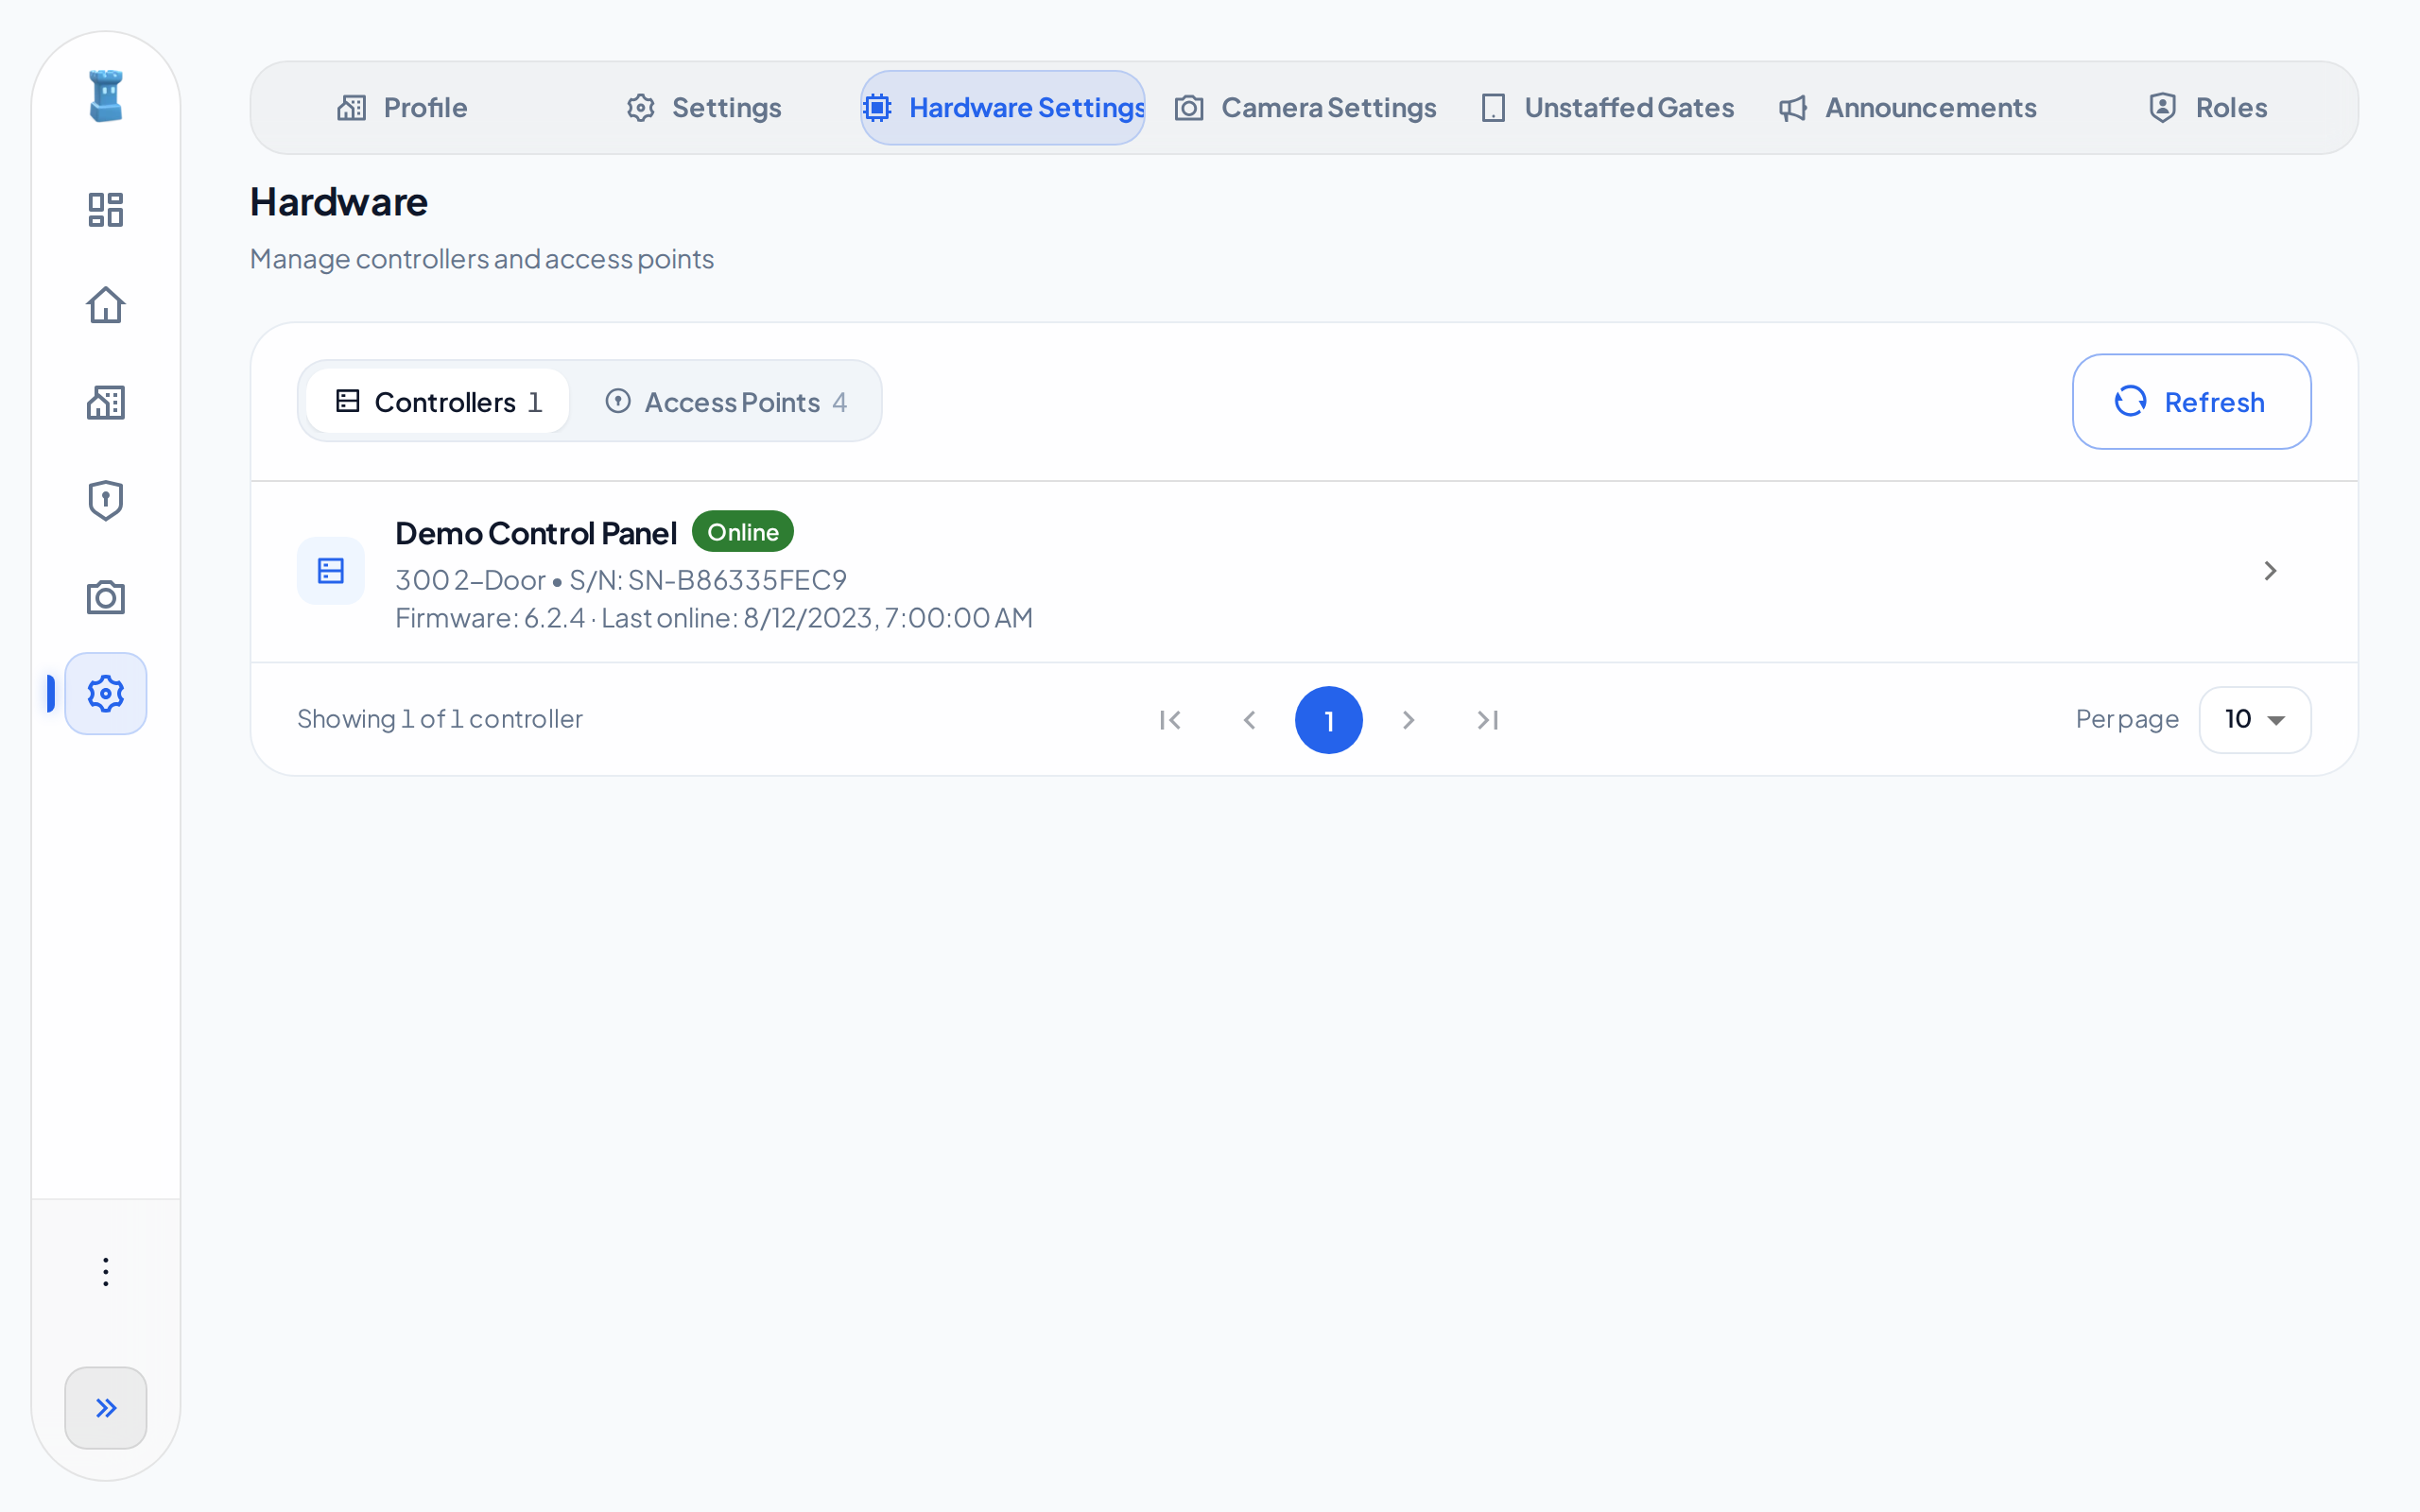2420x1512 pixels.
Task: Click the serial number SN-B86335FEC9 text
Action: pos(737,580)
